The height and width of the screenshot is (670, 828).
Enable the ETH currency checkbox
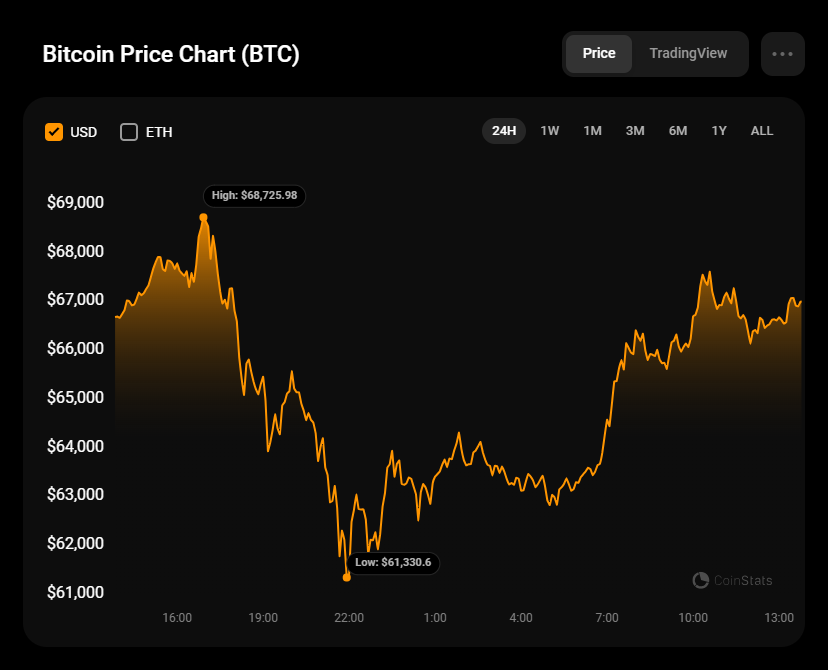point(129,132)
